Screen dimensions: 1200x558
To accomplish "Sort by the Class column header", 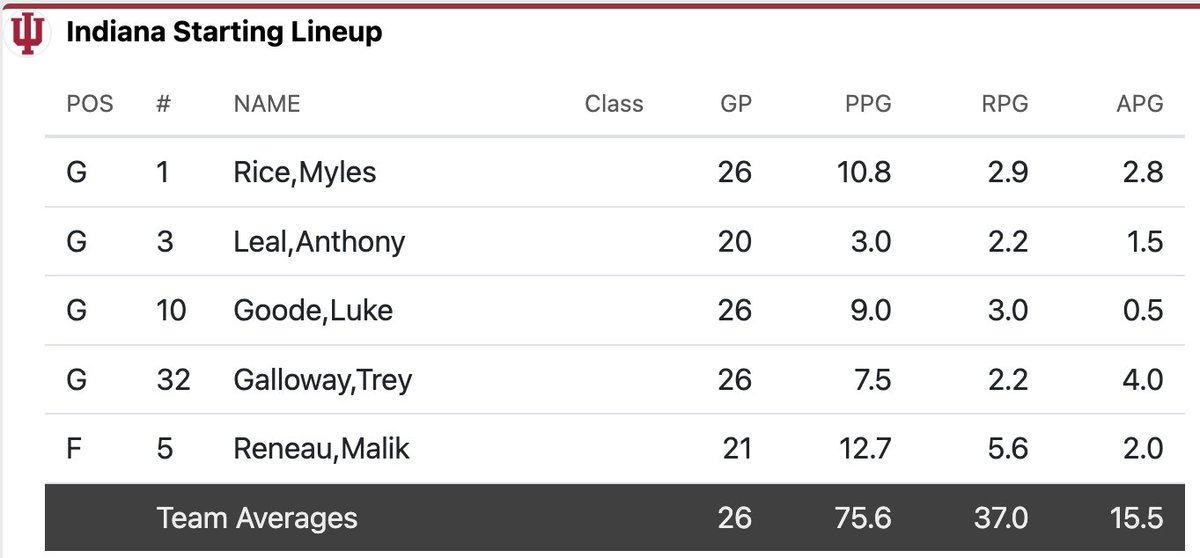I will (614, 103).
